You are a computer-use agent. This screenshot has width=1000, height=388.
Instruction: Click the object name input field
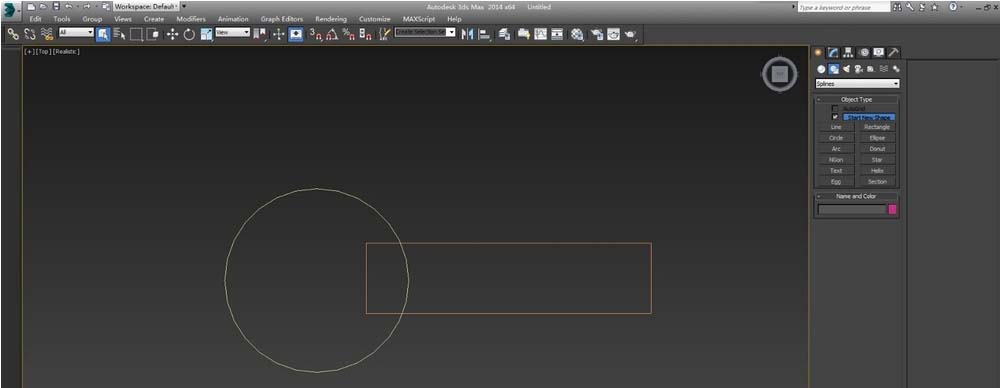(x=853, y=209)
